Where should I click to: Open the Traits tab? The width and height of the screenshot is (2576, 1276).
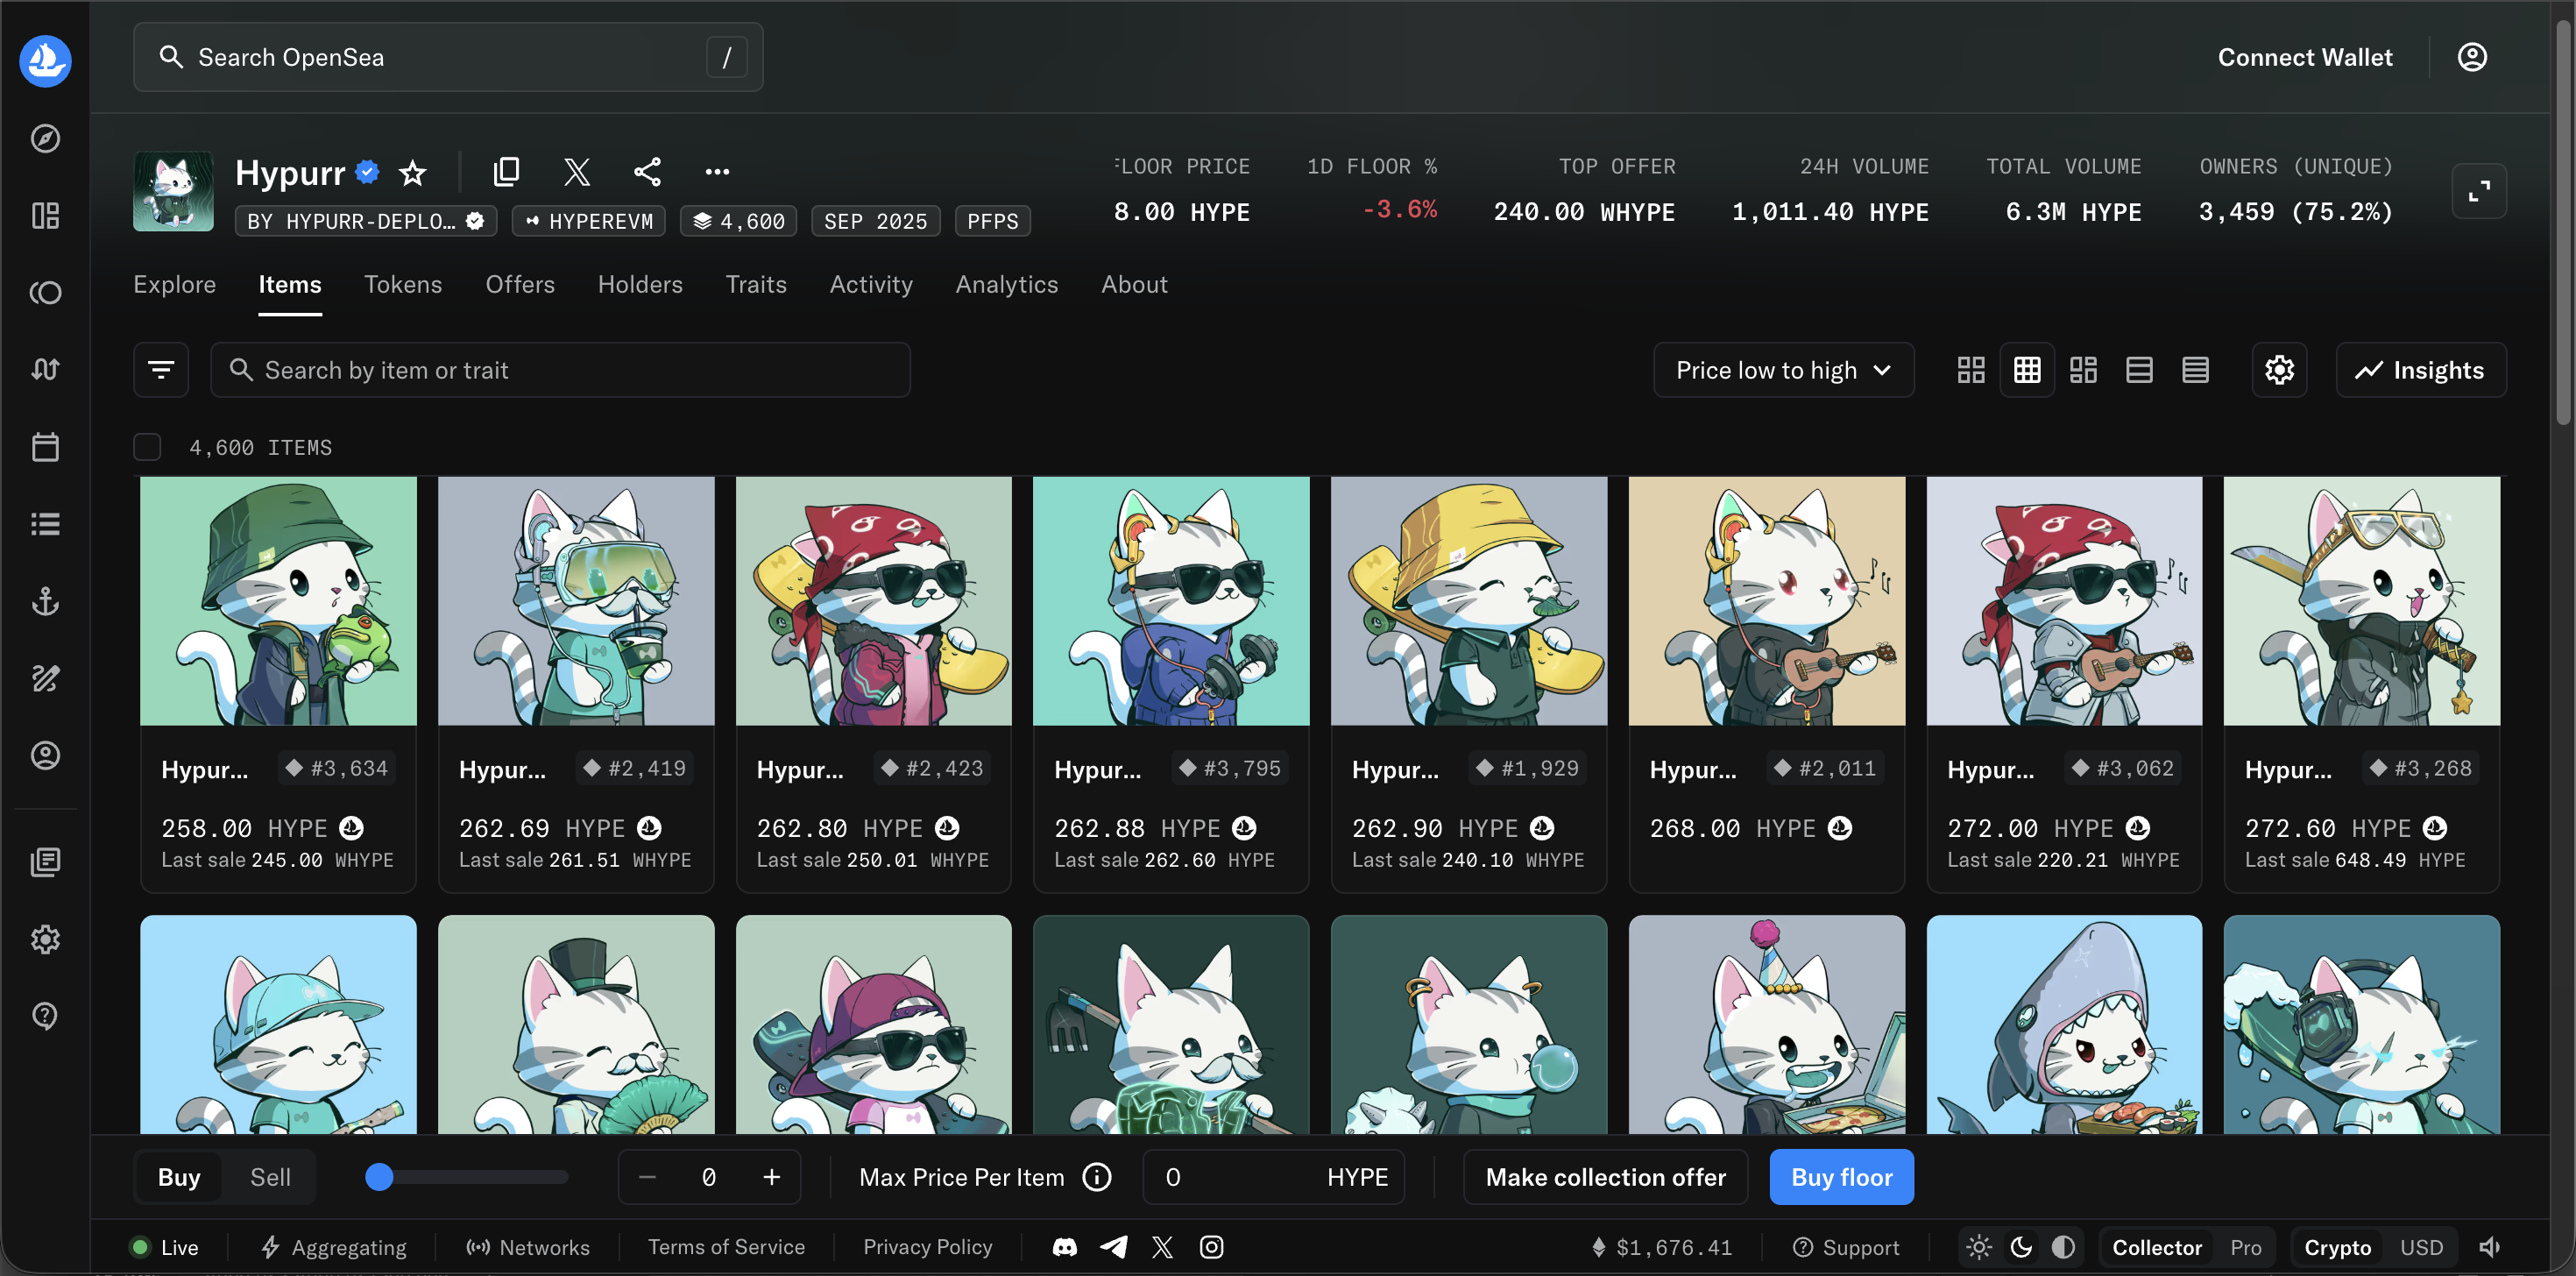pyautogui.click(x=756, y=285)
